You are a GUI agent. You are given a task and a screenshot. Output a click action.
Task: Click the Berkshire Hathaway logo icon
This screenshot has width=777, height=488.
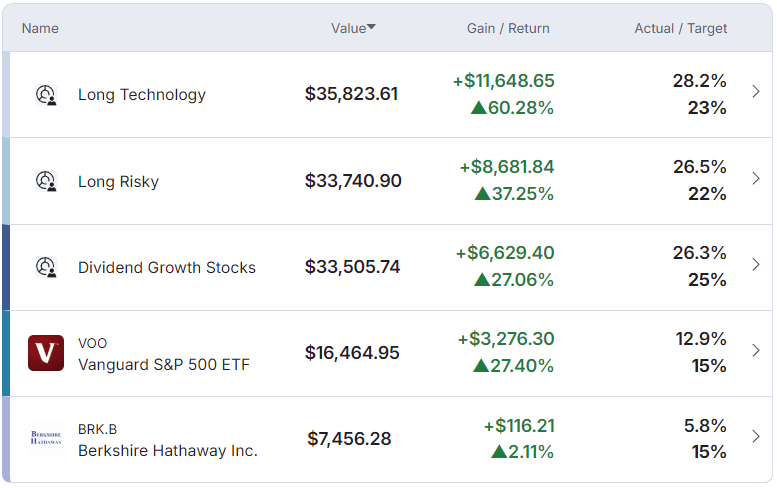click(x=46, y=438)
